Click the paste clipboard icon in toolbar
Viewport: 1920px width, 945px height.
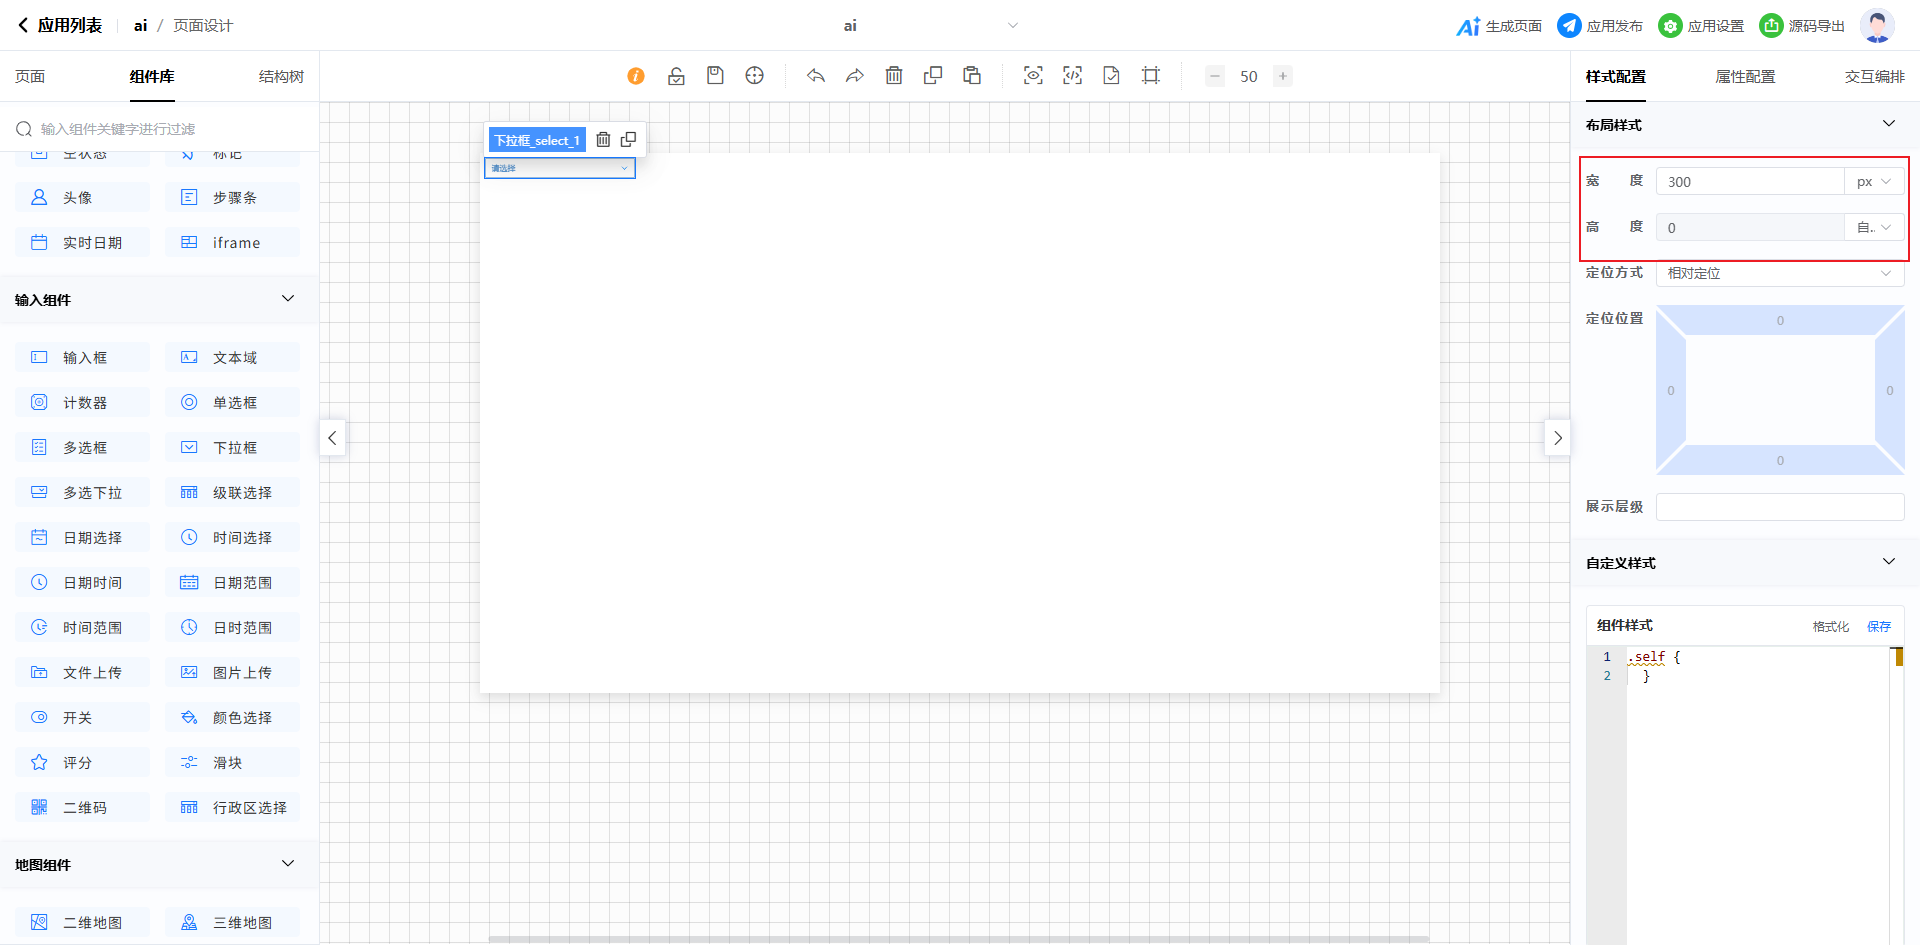coord(972,76)
